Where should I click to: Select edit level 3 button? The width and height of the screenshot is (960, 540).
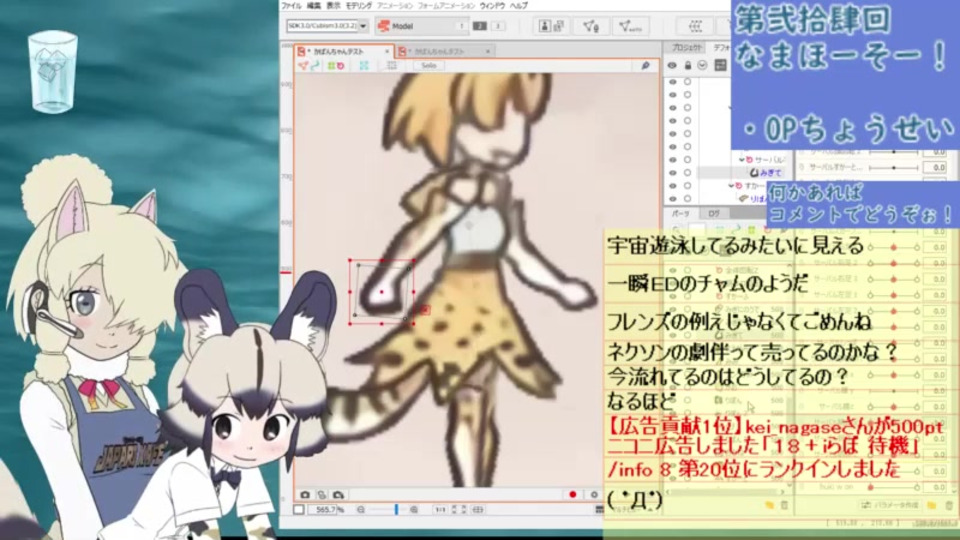(498, 26)
